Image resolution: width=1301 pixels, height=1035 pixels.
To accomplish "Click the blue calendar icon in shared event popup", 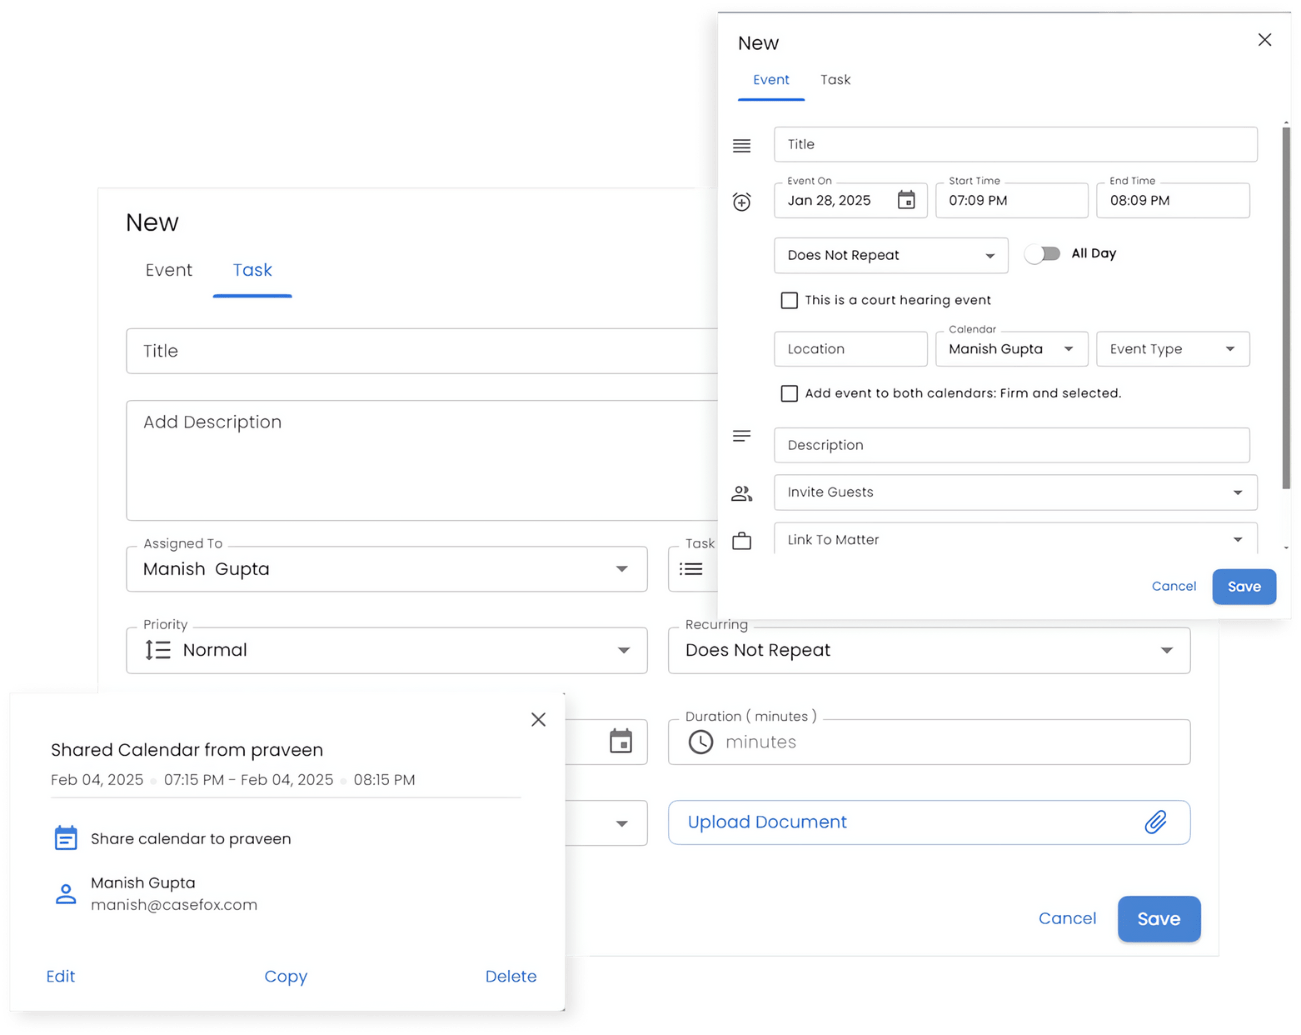I will point(64,838).
